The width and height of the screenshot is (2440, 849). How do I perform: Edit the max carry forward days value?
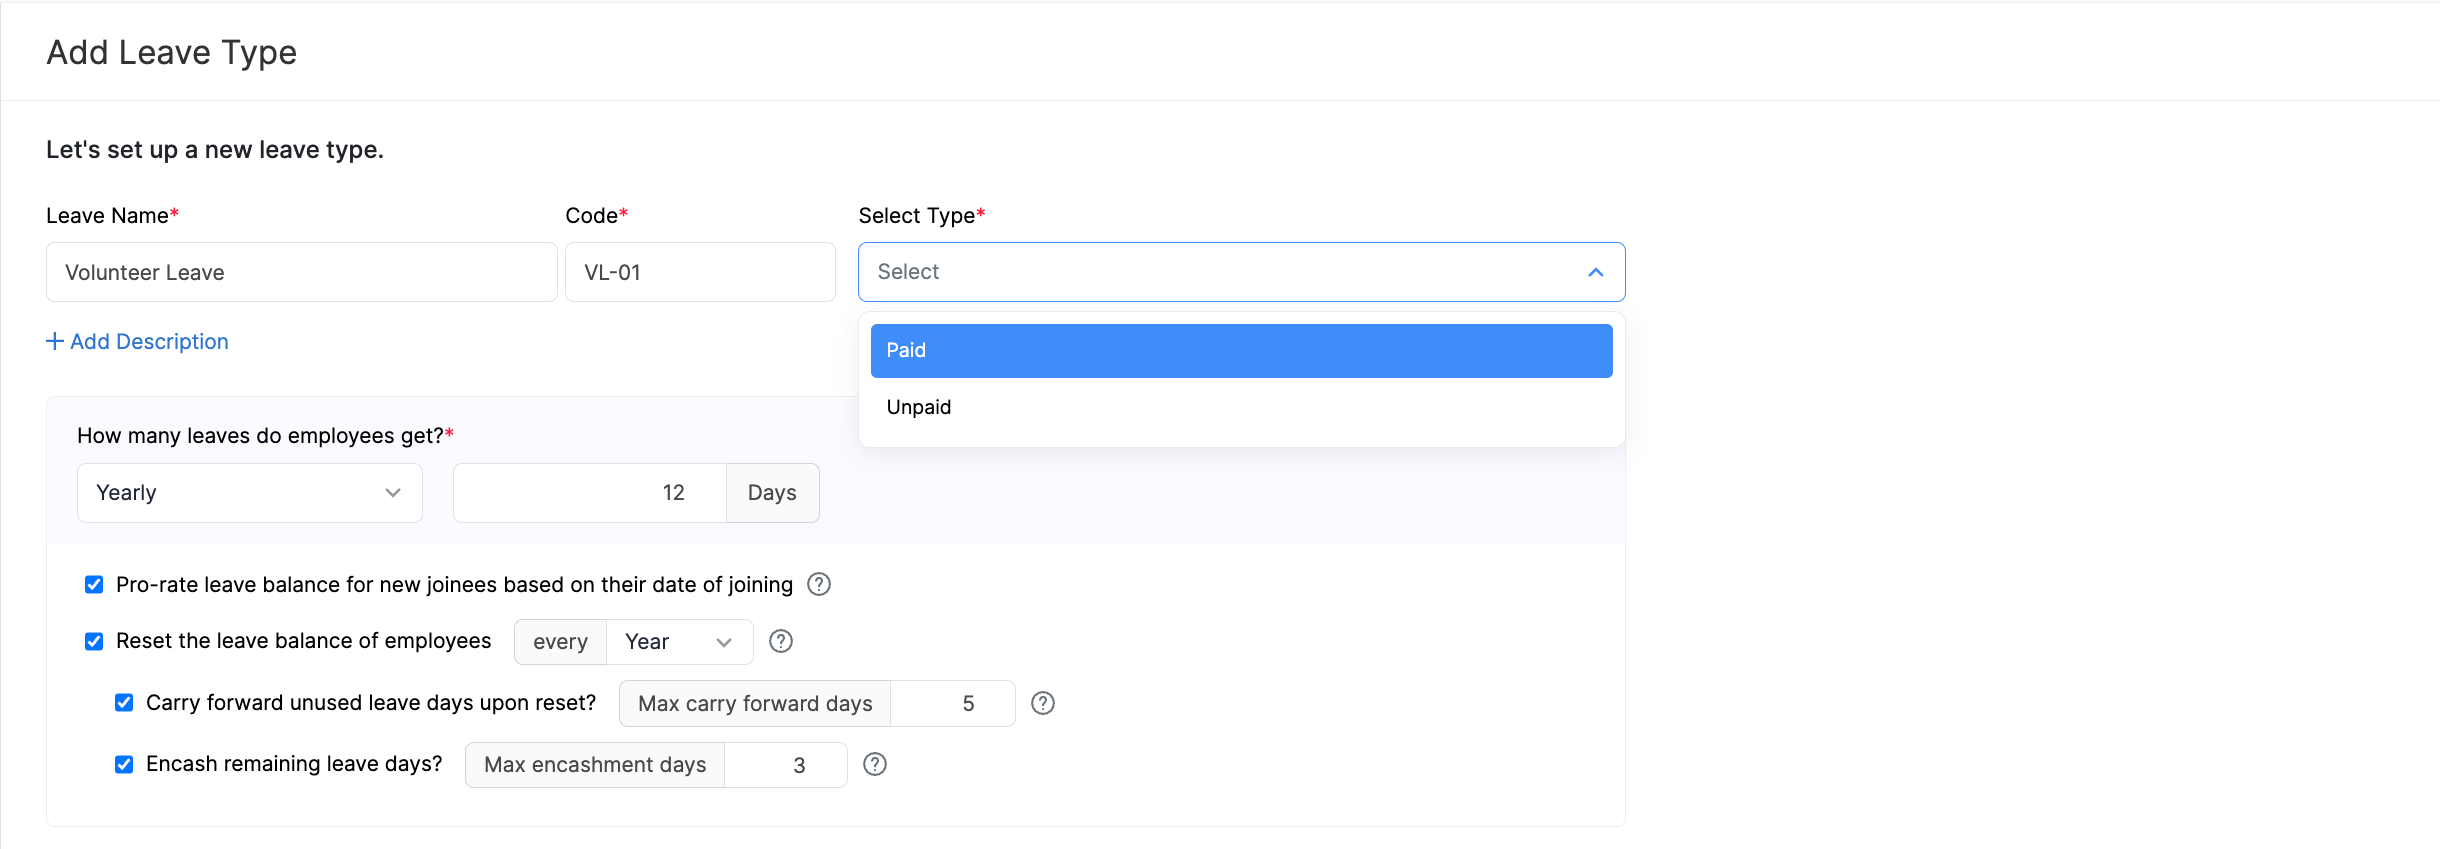[x=952, y=704]
